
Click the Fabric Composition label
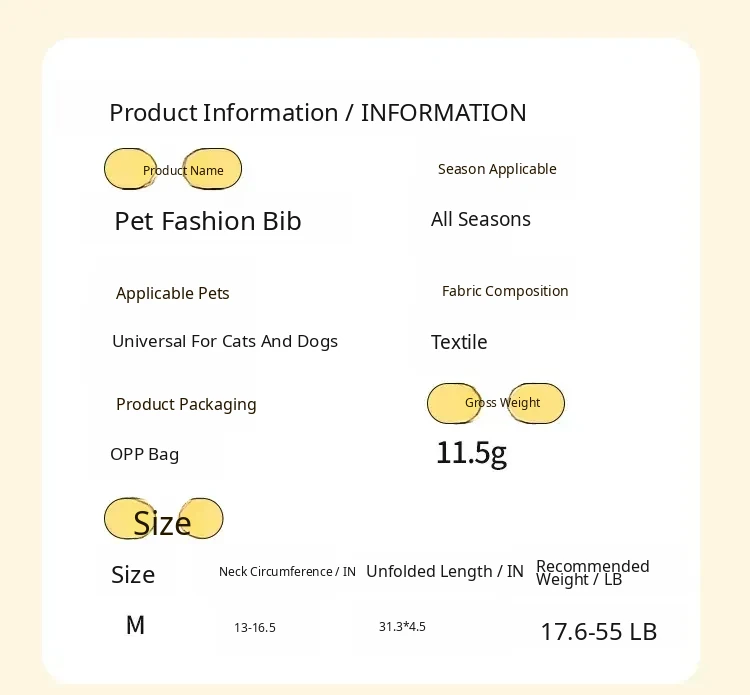(505, 291)
